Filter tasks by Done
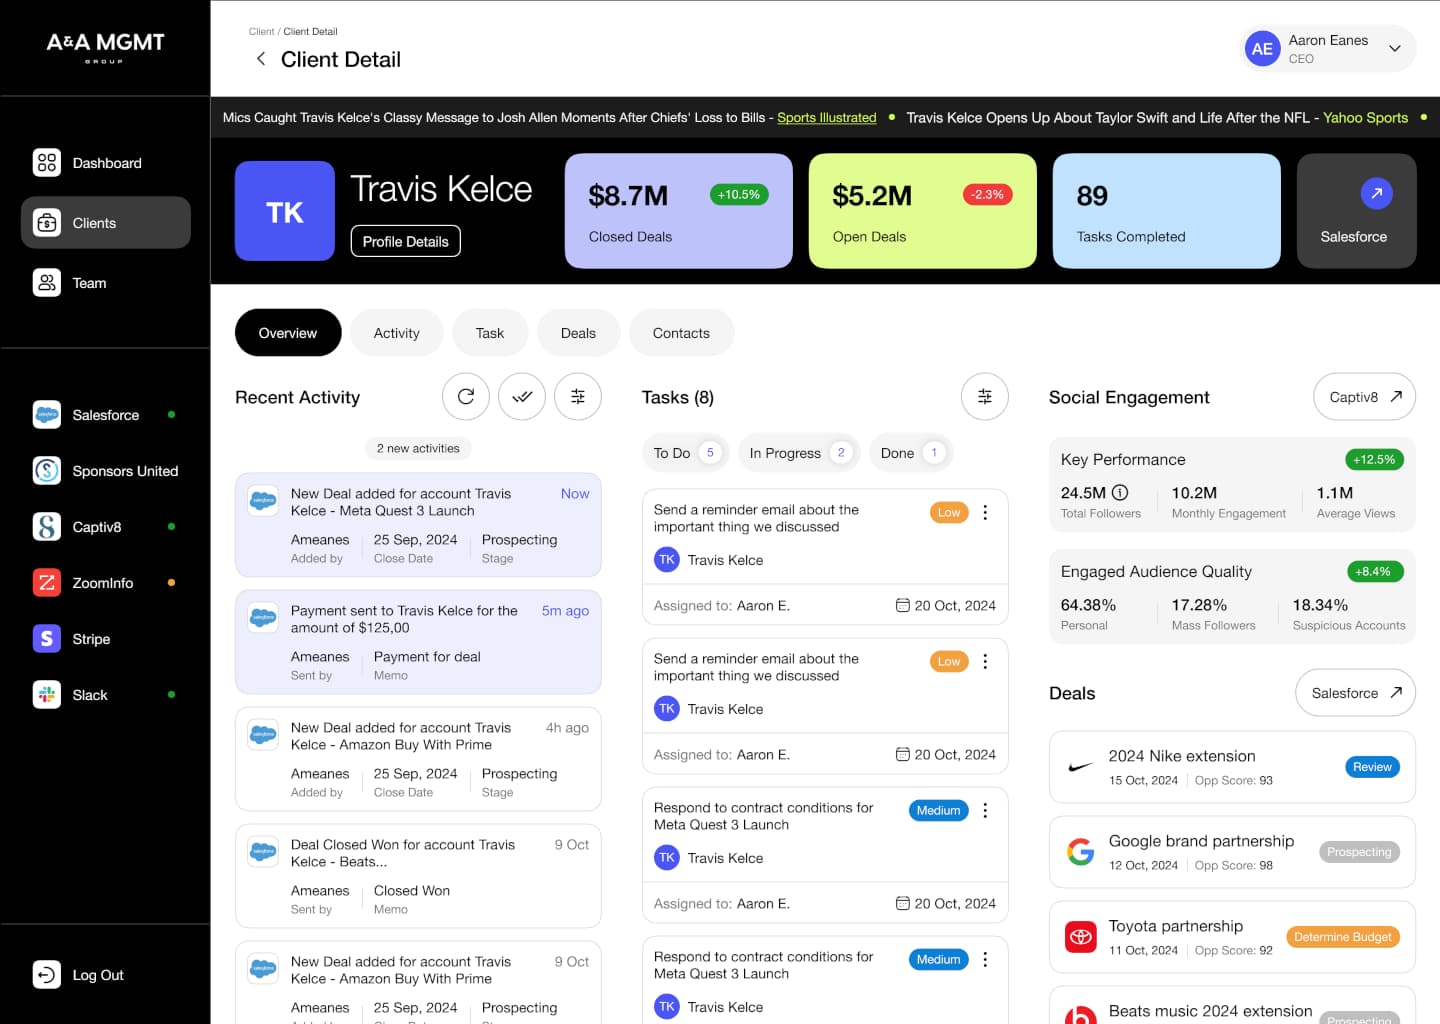 pyautogui.click(x=911, y=453)
